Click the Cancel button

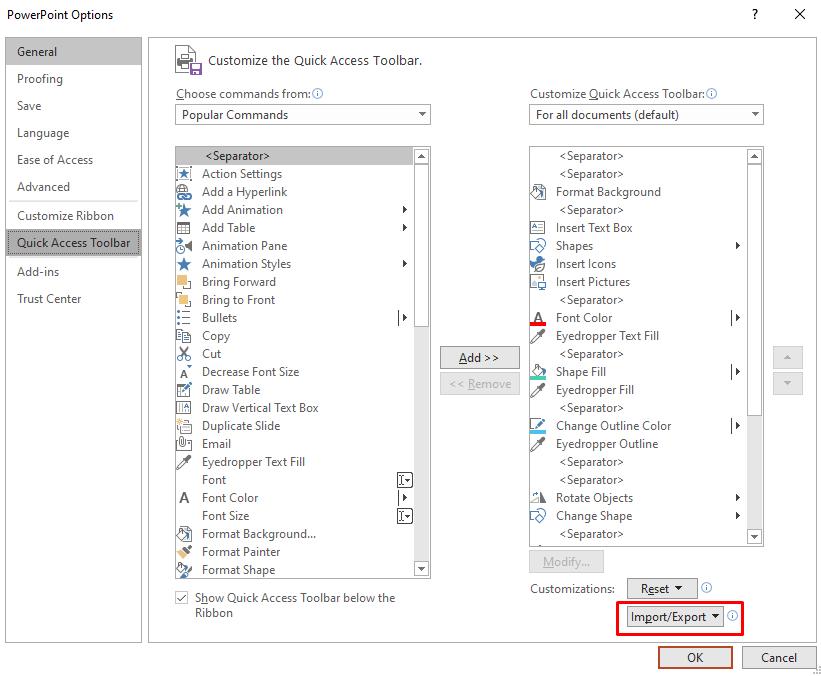(x=779, y=658)
